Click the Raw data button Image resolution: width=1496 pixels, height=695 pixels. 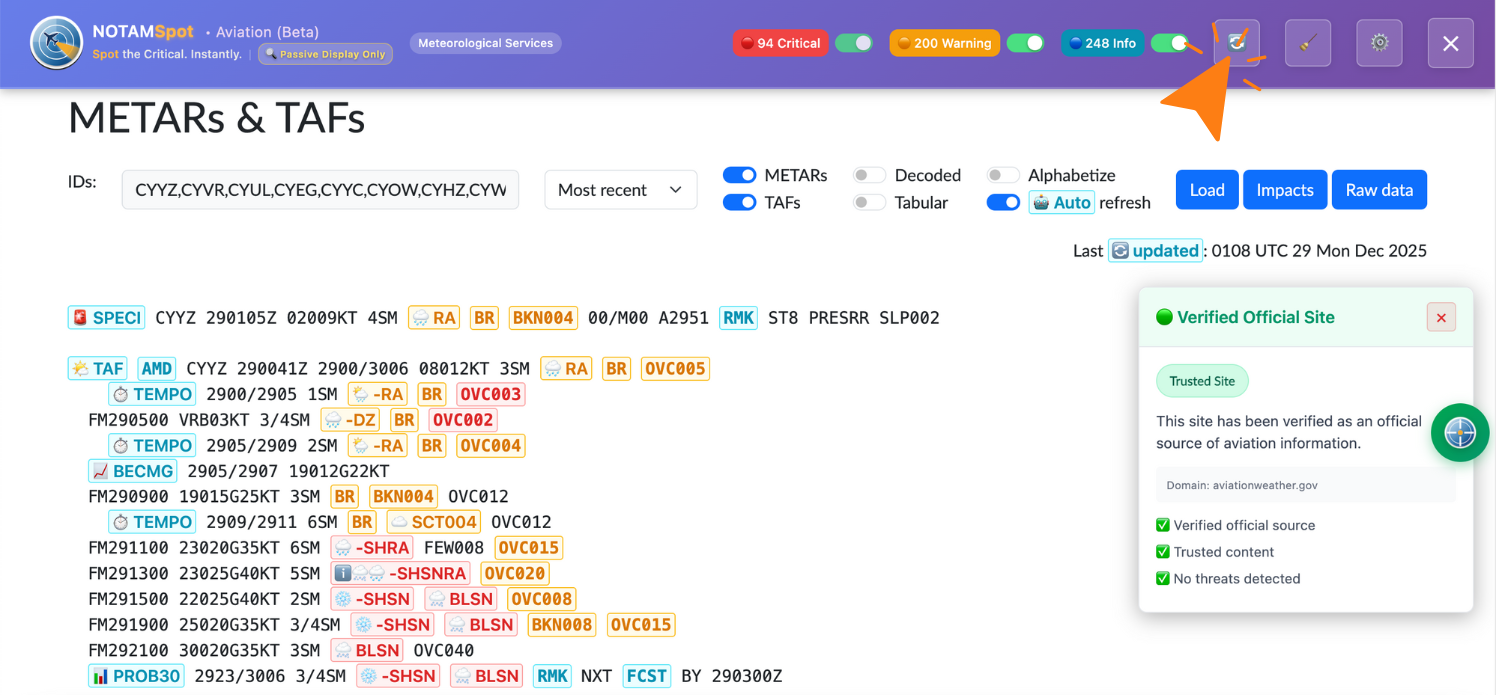[x=1379, y=189]
